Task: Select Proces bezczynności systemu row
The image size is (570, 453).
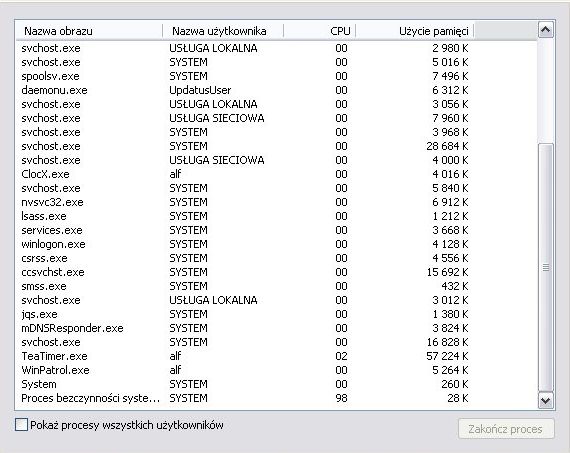Action: [x=276, y=398]
